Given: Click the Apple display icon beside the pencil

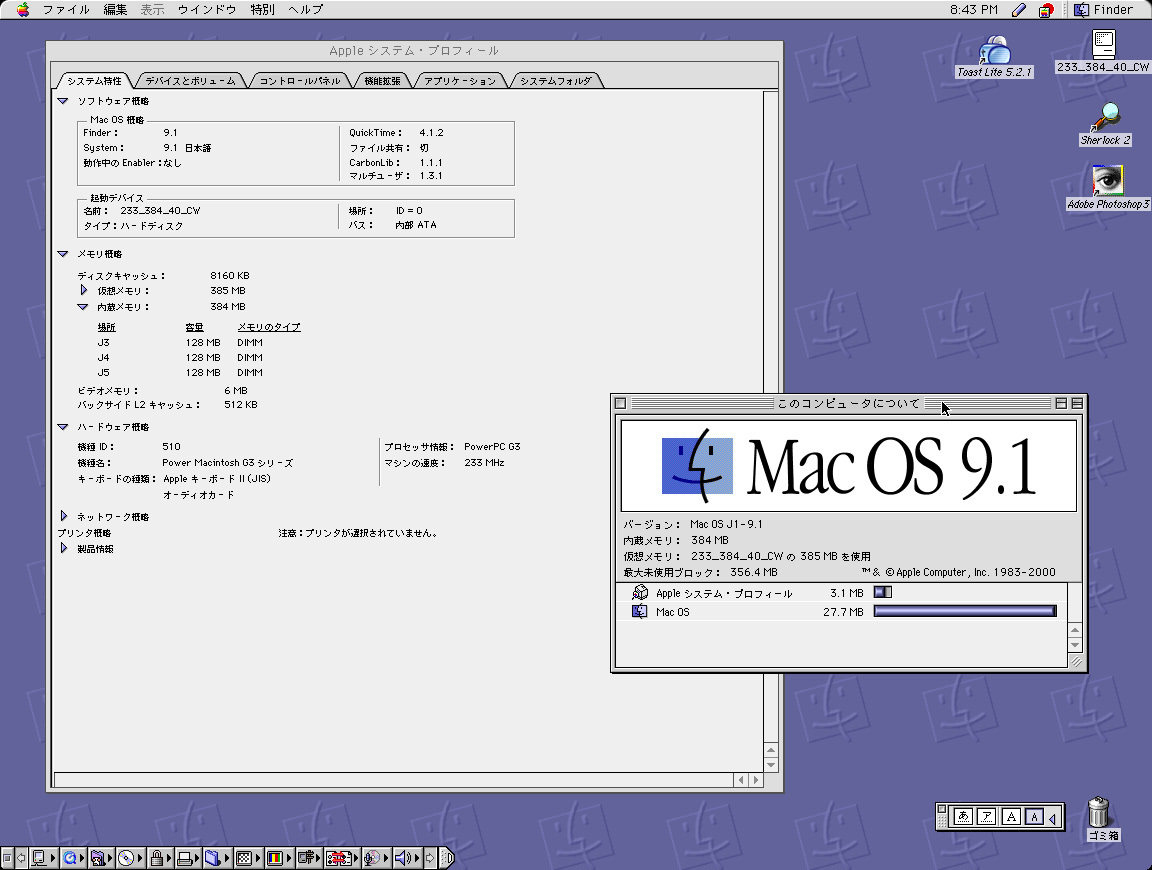Looking at the screenshot, I should point(1045,10).
